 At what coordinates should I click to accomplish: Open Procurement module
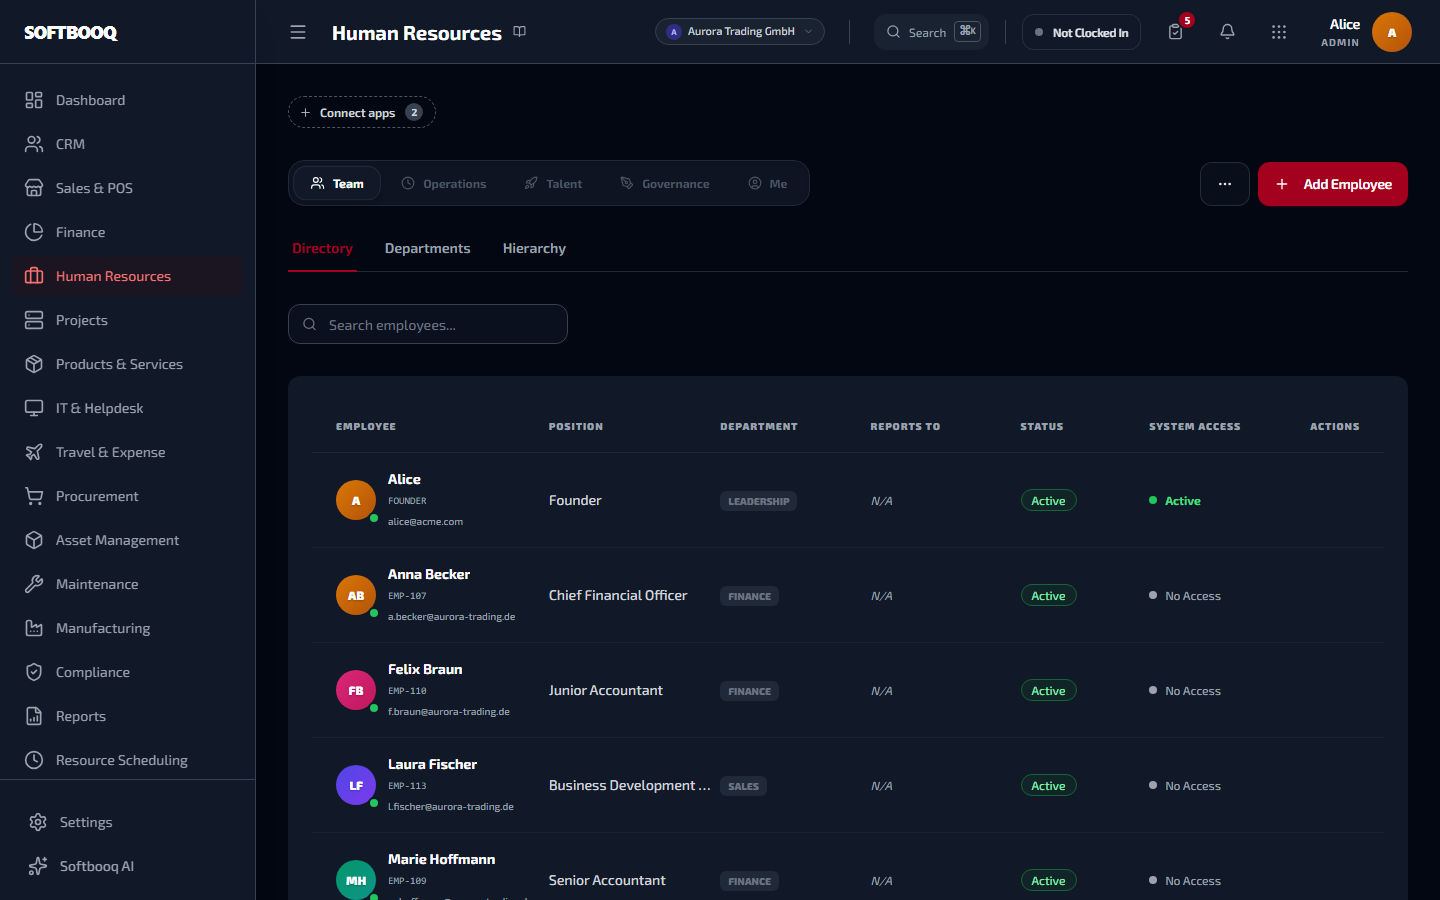(x=127, y=496)
